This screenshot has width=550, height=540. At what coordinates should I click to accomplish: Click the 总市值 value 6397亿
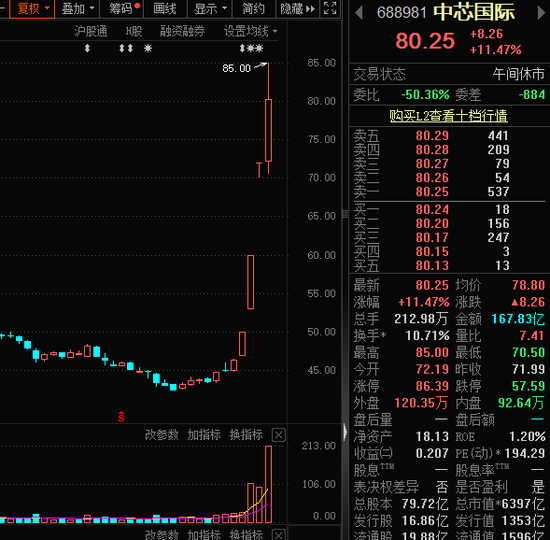coord(523,504)
